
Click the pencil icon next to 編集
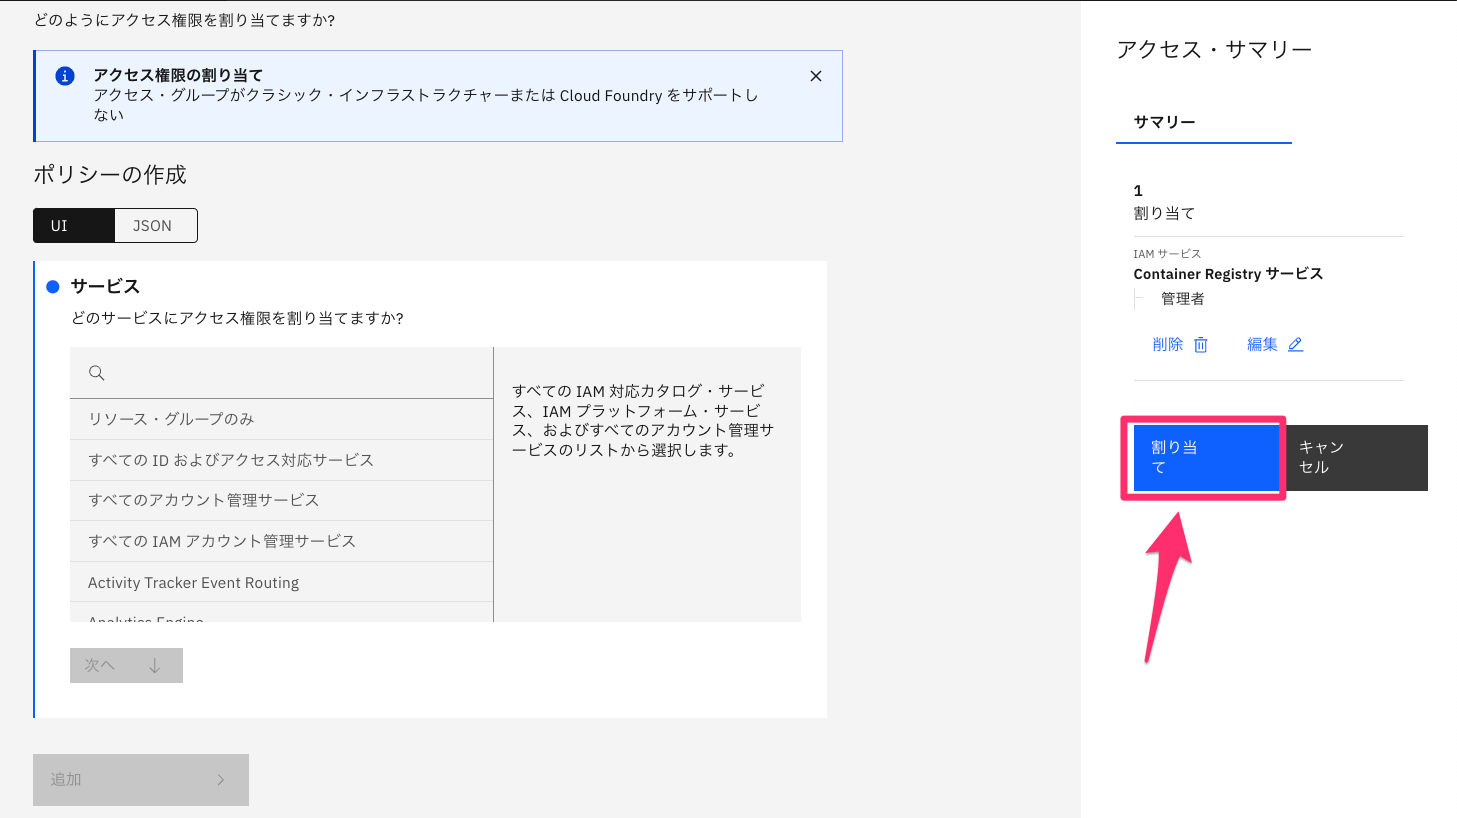pos(1297,344)
